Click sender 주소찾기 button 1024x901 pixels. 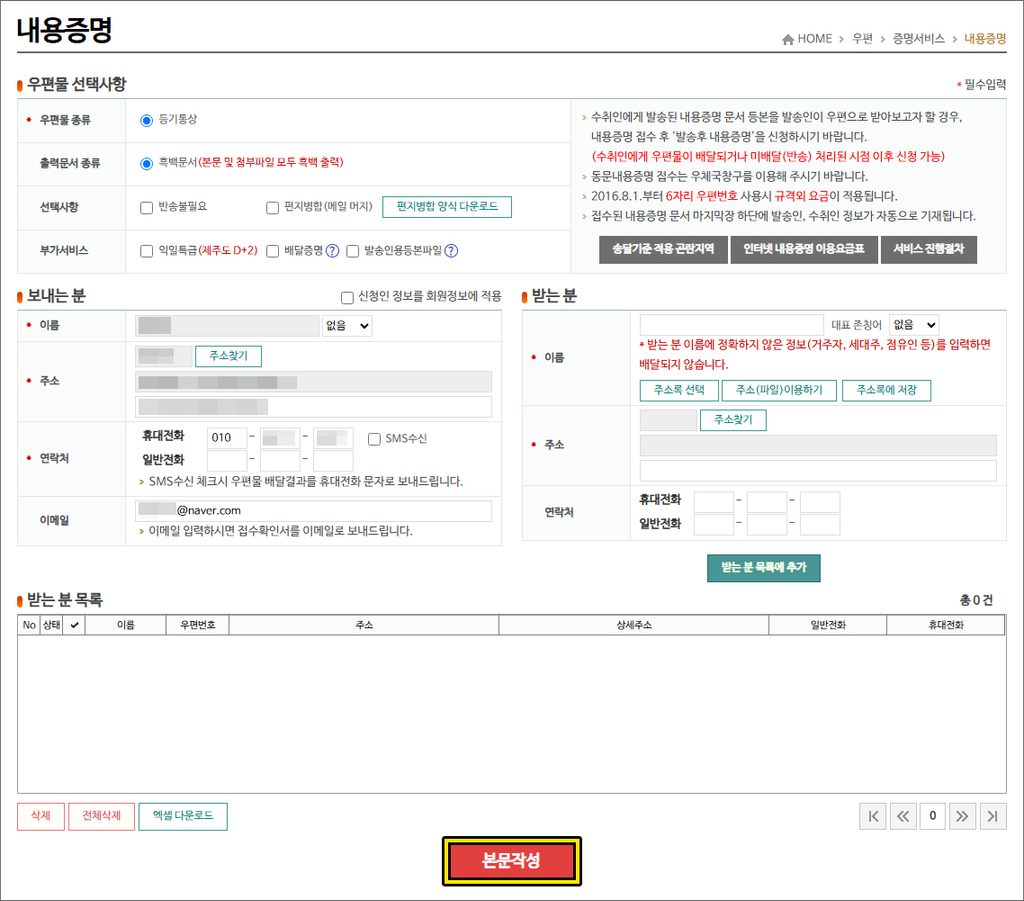click(x=228, y=356)
